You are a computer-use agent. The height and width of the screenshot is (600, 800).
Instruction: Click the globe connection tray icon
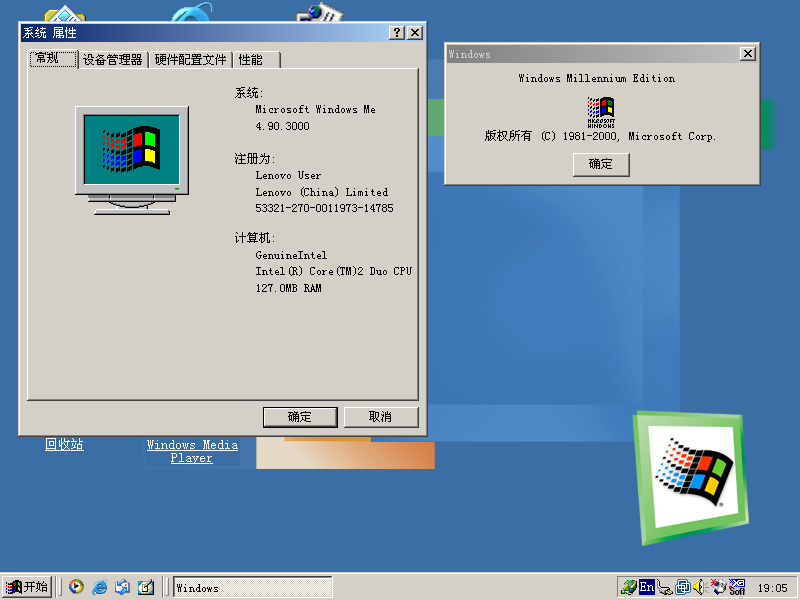click(x=628, y=587)
